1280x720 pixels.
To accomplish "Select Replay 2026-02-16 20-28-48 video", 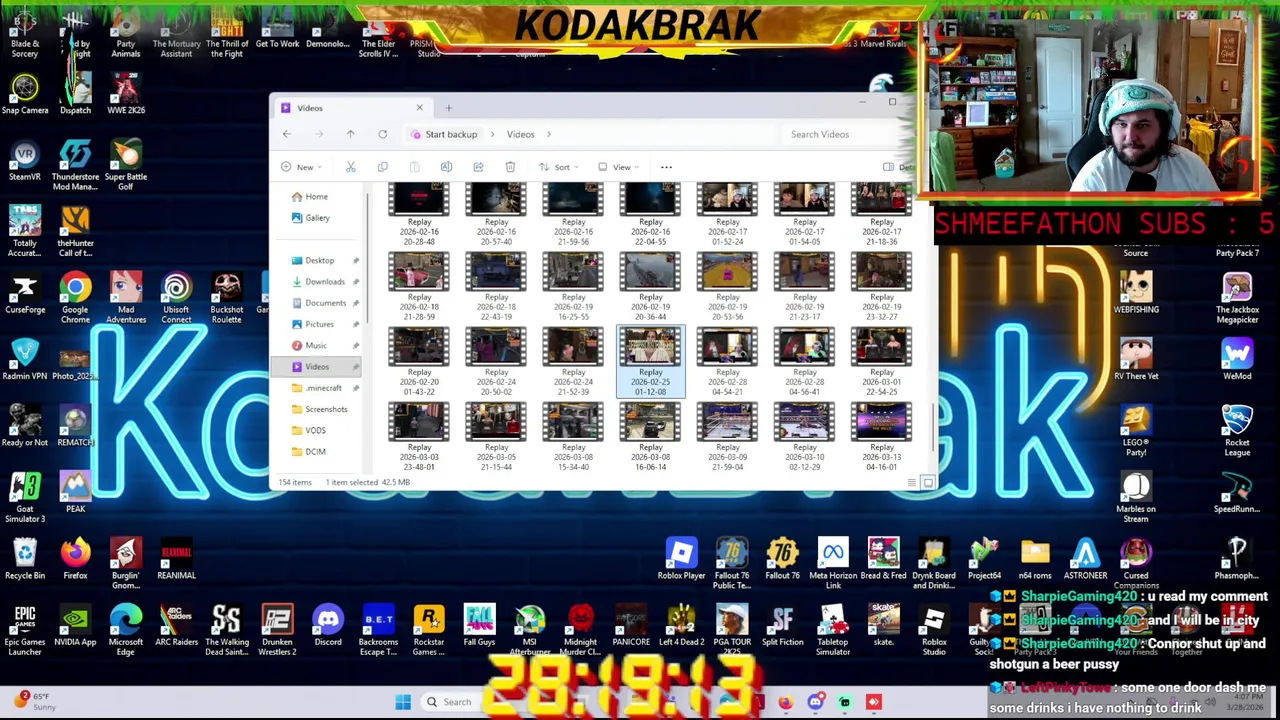I will [419, 214].
